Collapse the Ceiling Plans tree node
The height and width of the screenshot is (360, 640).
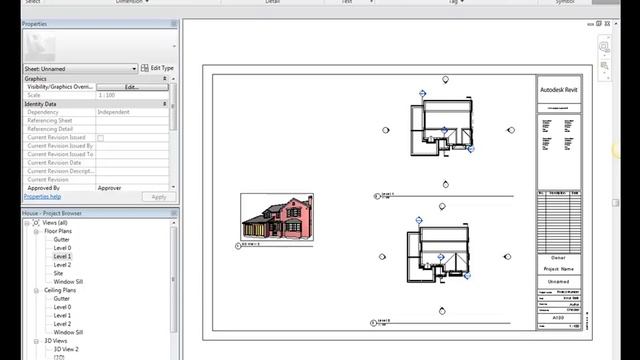pos(36,291)
